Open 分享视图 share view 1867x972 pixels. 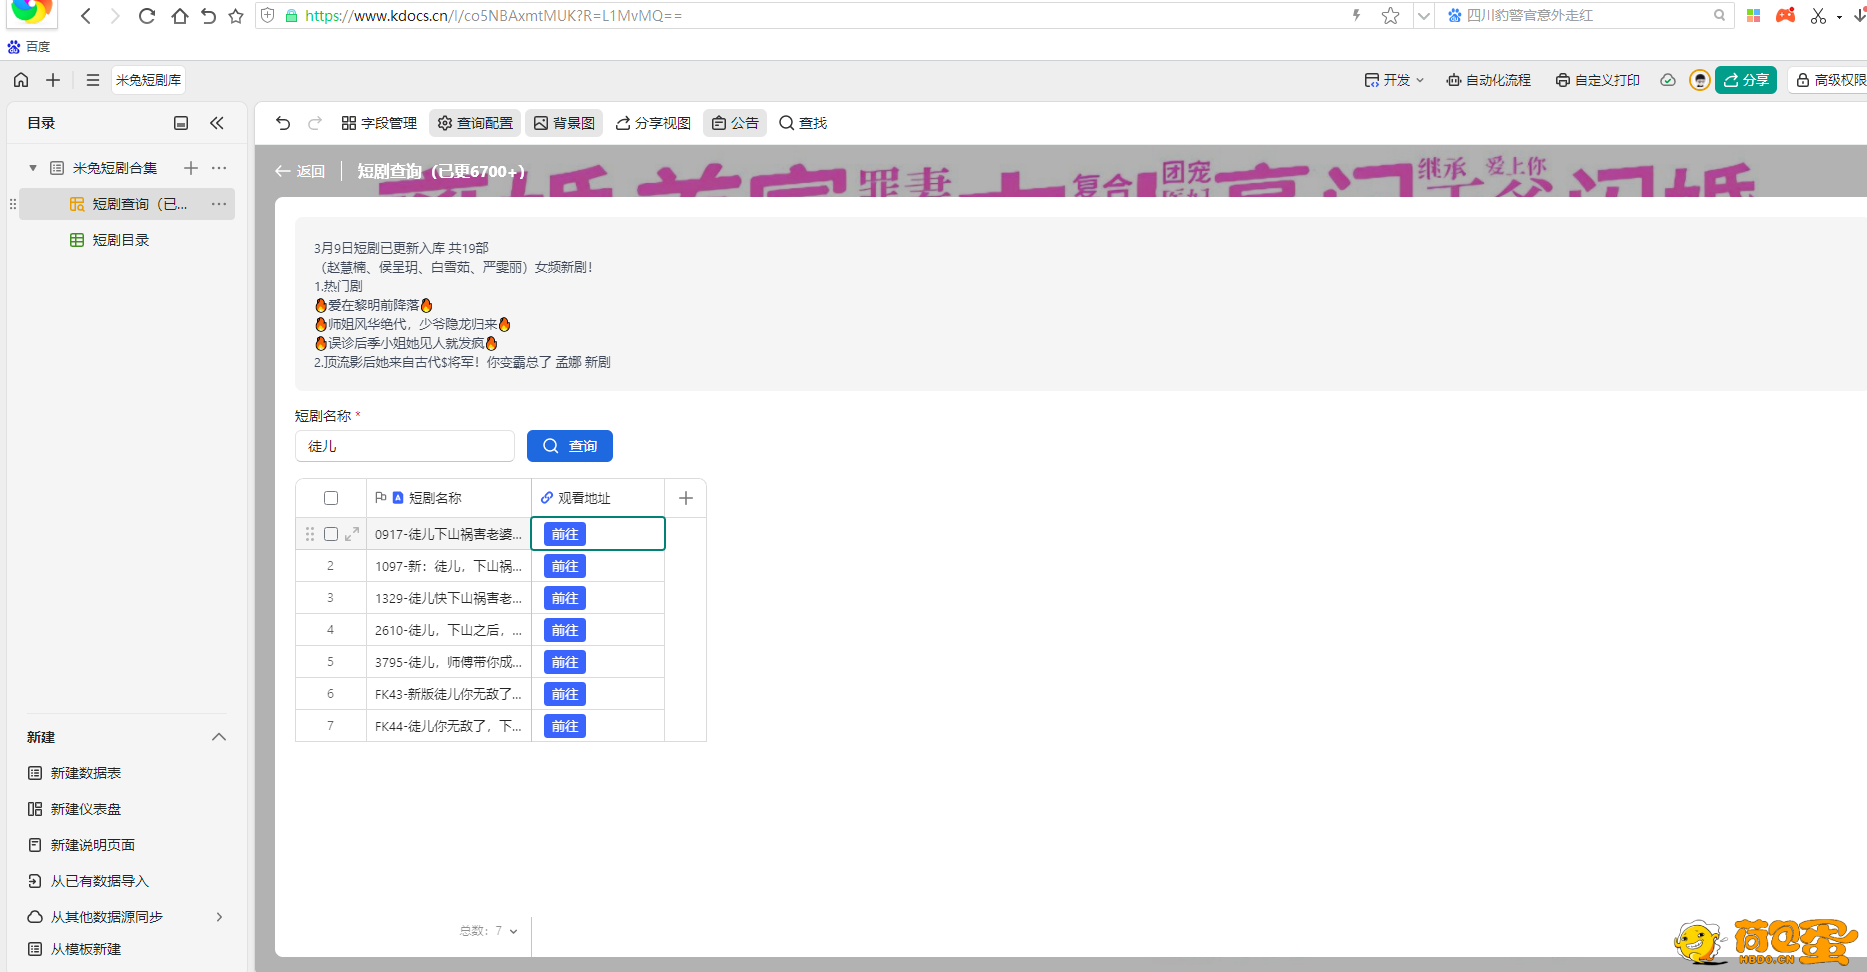tap(653, 123)
